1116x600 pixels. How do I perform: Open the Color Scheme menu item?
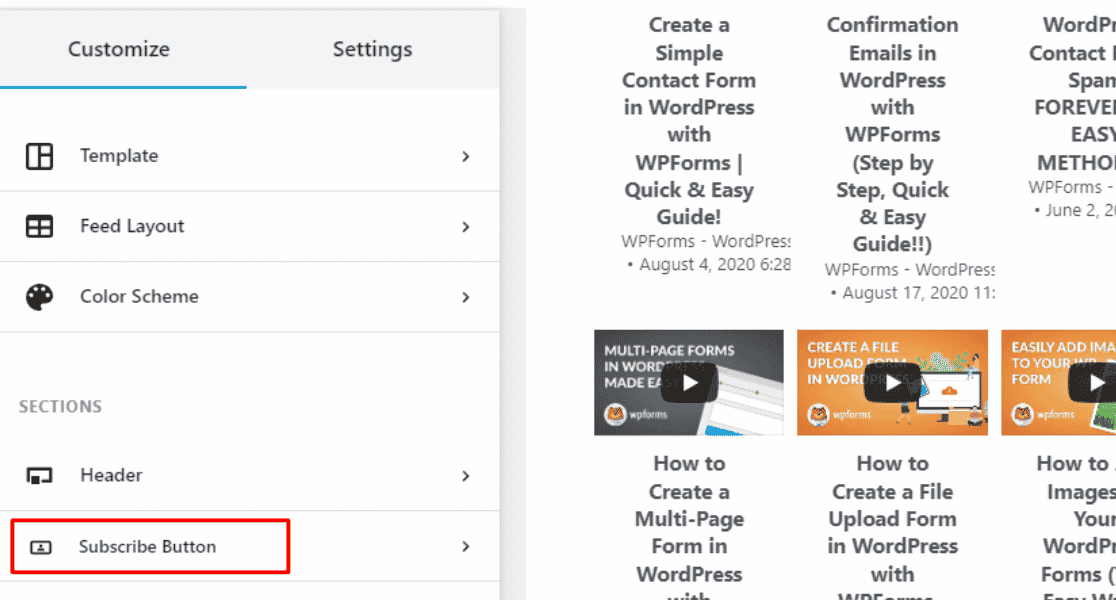(x=249, y=297)
